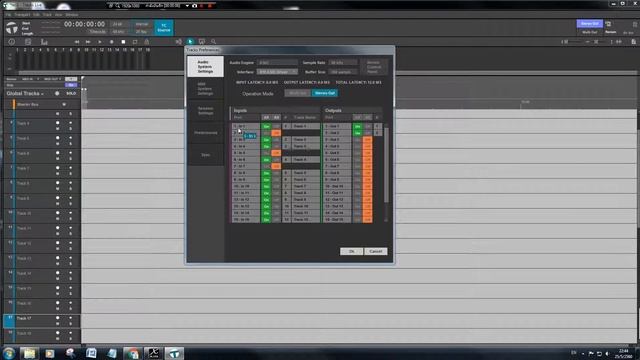Click the info icon in the toolbar
640x360 pixels.
tap(11, 42)
